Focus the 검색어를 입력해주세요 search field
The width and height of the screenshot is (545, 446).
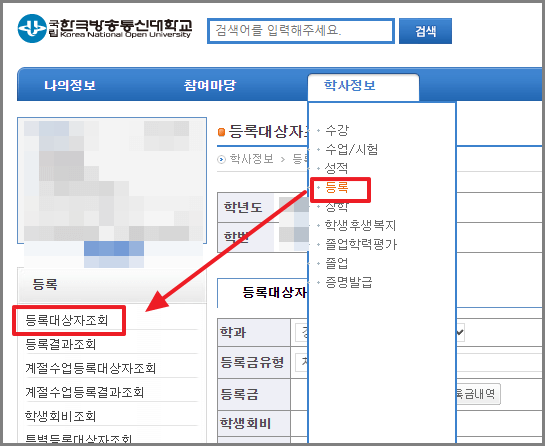[x=301, y=31]
